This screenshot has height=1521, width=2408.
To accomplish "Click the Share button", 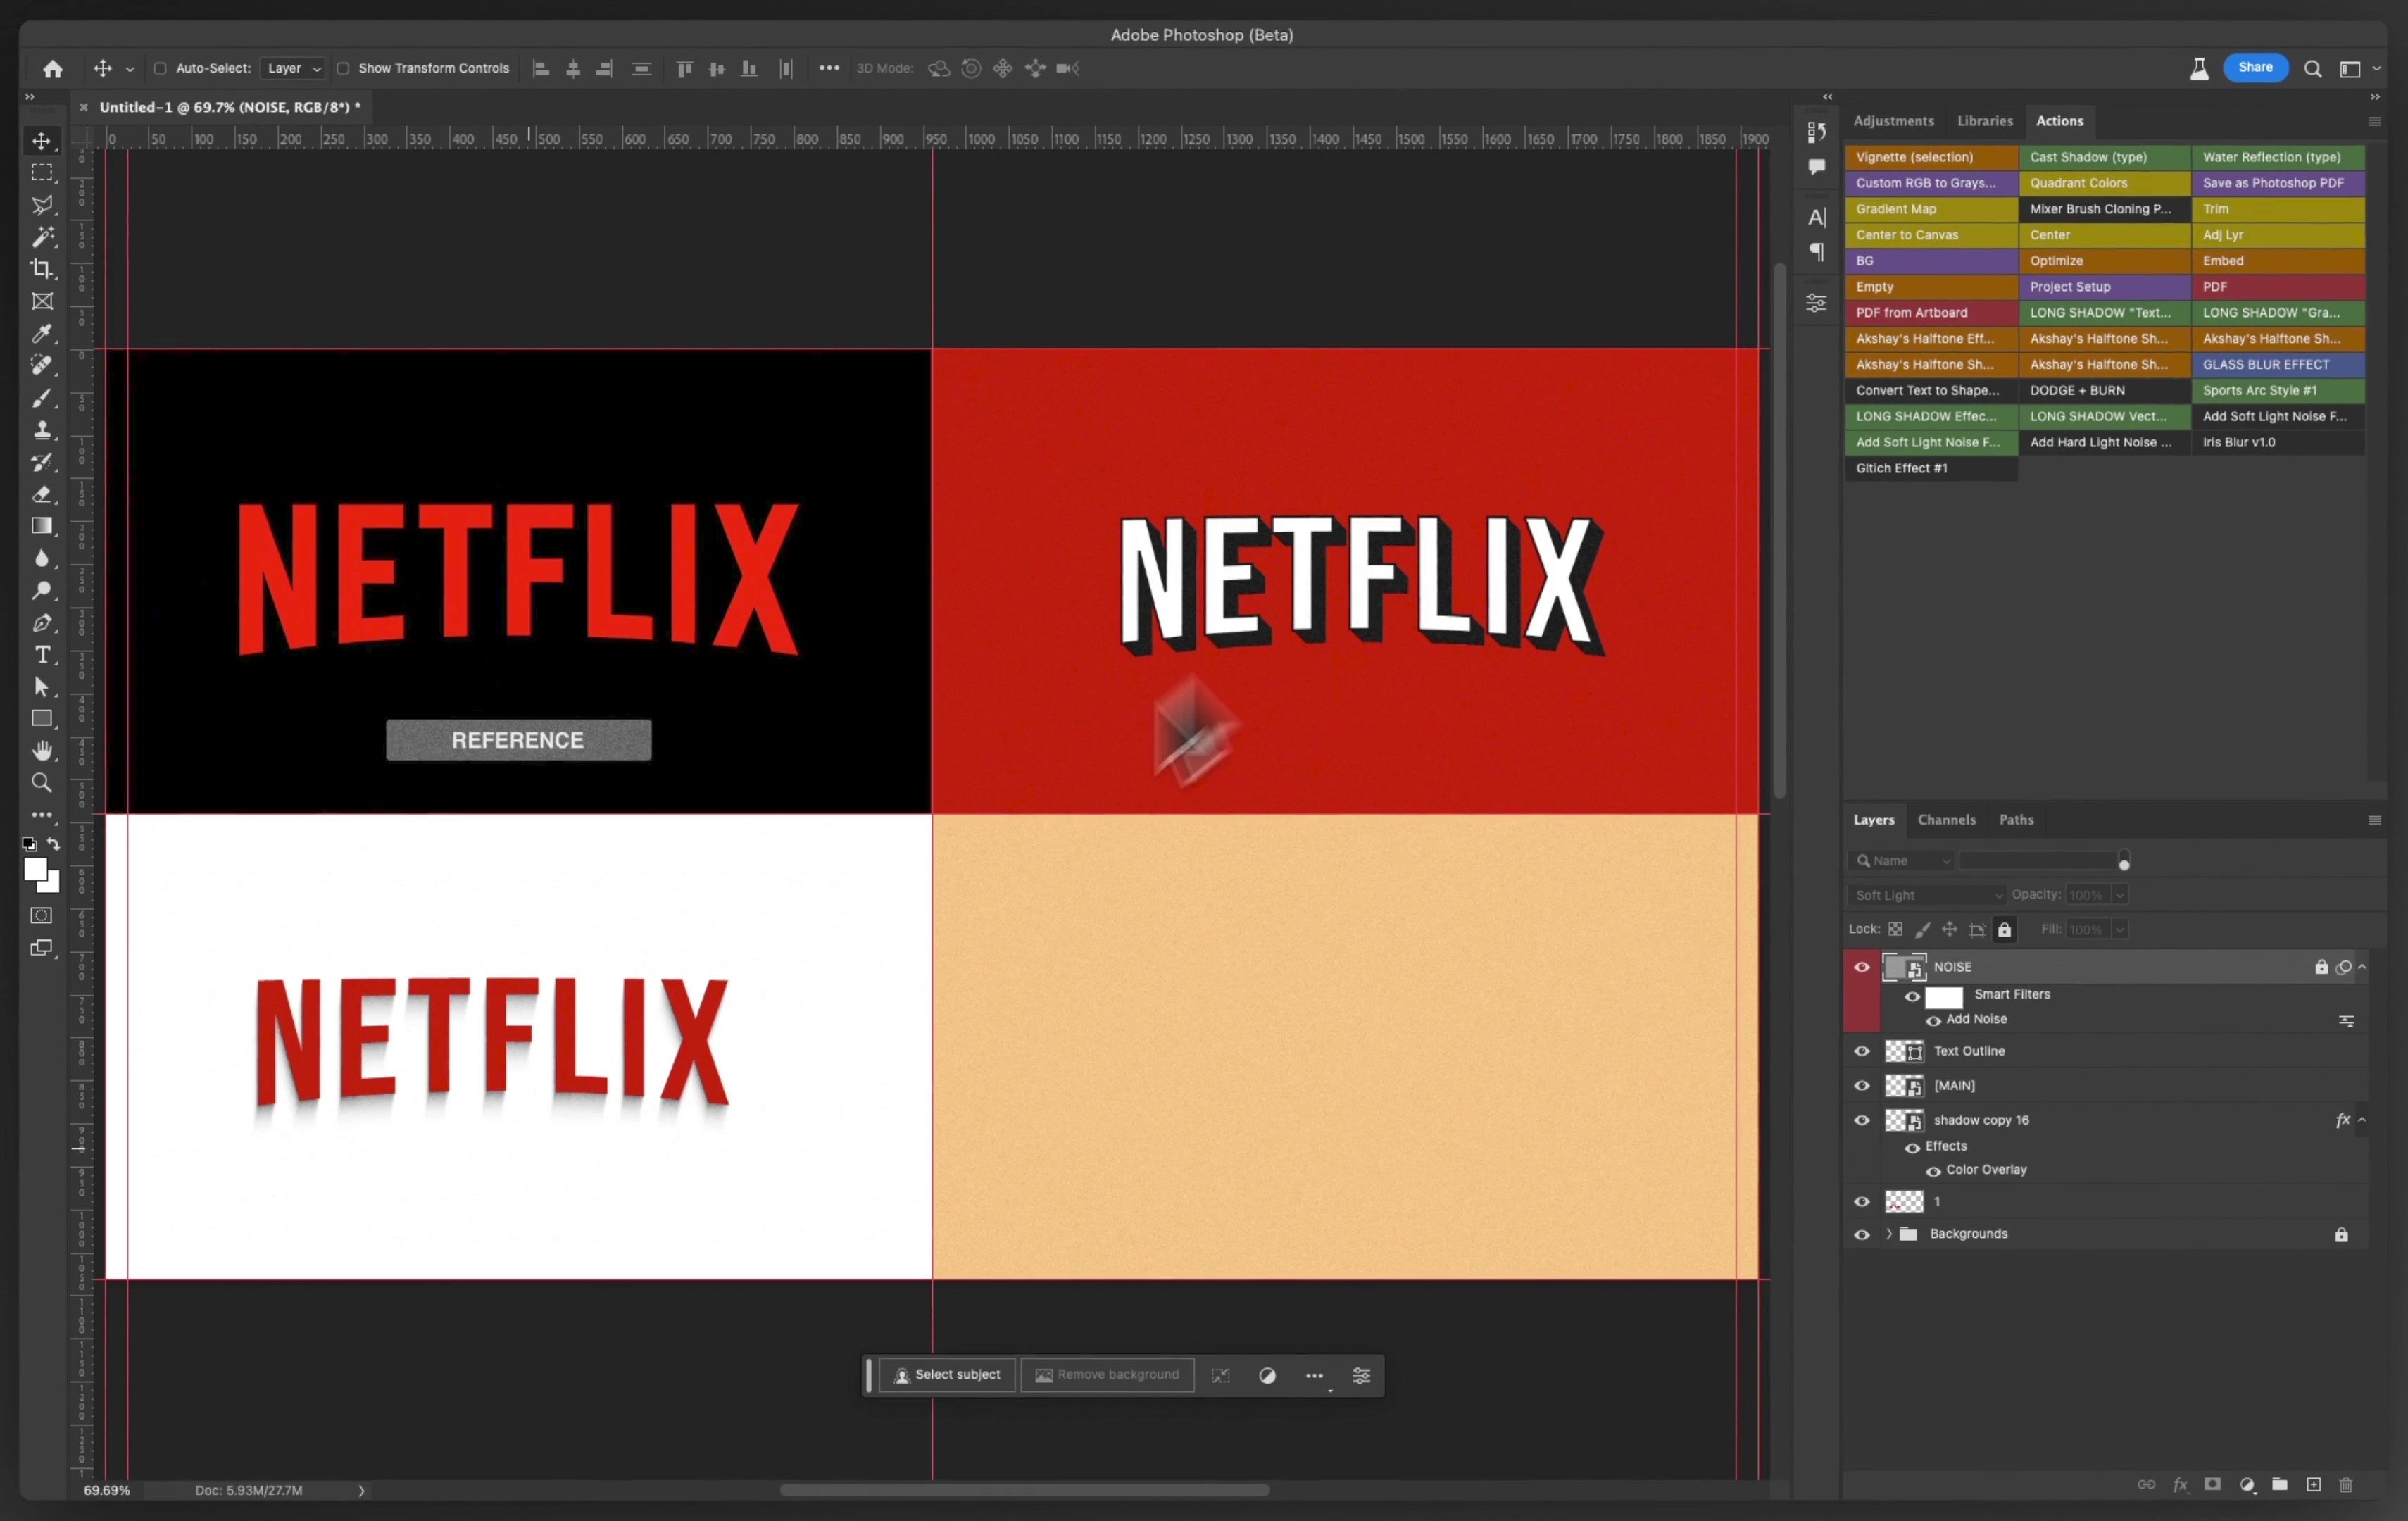I will pyautogui.click(x=2255, y=68).
